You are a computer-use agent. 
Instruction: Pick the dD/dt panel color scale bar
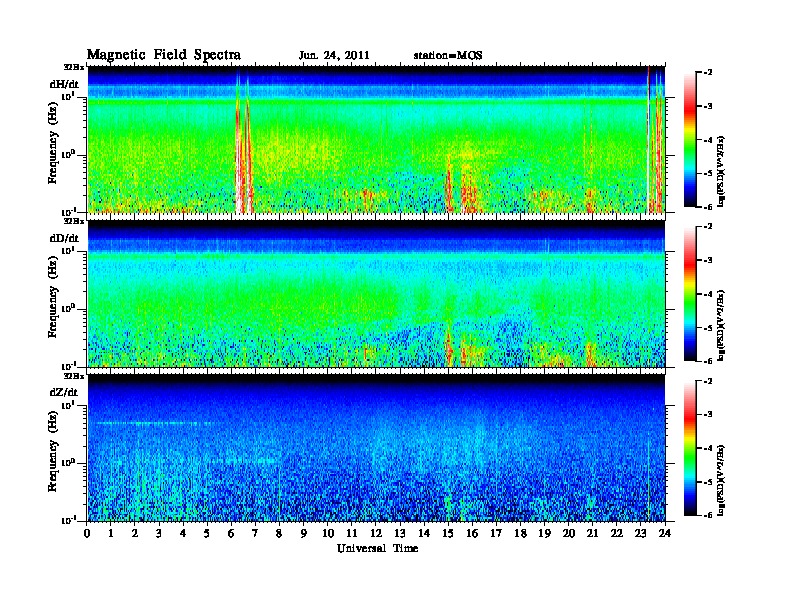690,294
